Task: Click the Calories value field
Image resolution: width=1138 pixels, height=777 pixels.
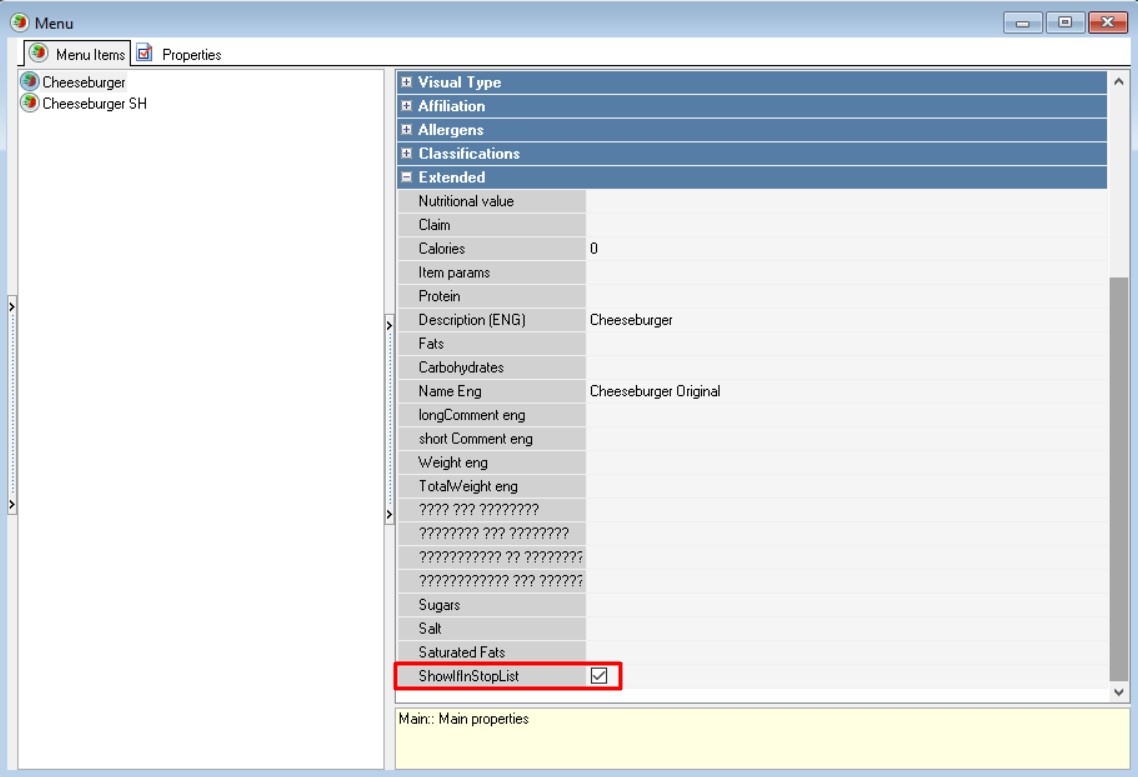Action: (x=845, y=249)
